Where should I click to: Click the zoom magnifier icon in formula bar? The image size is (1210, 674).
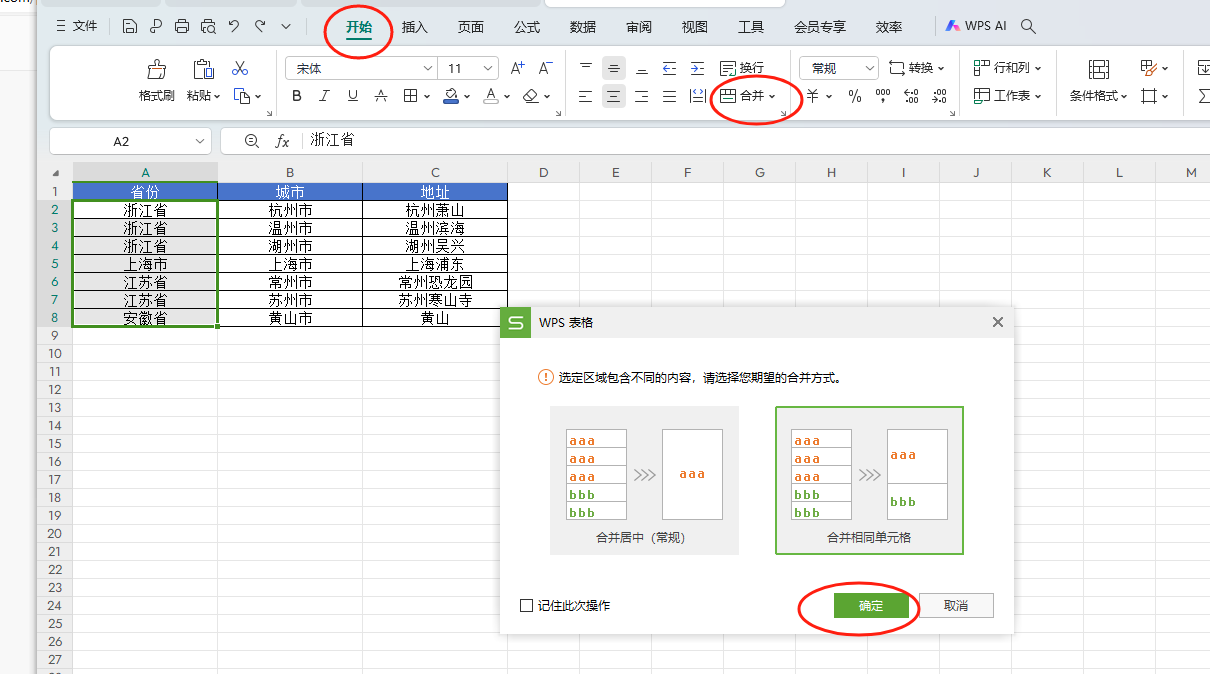point(252,141)
